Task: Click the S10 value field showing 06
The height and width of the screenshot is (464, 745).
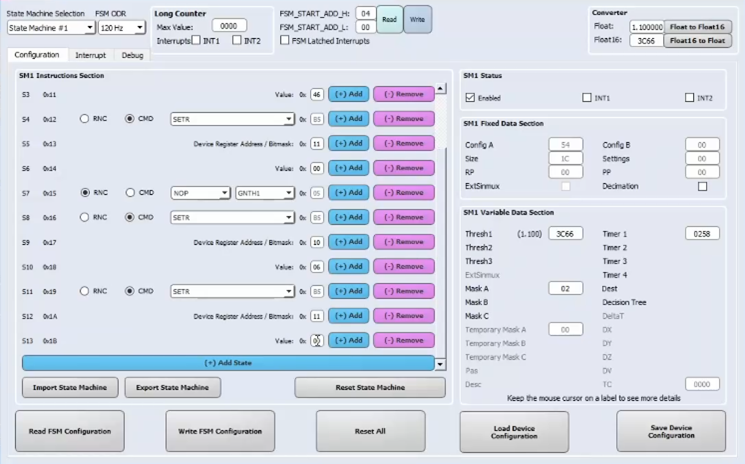Action: 317,267
